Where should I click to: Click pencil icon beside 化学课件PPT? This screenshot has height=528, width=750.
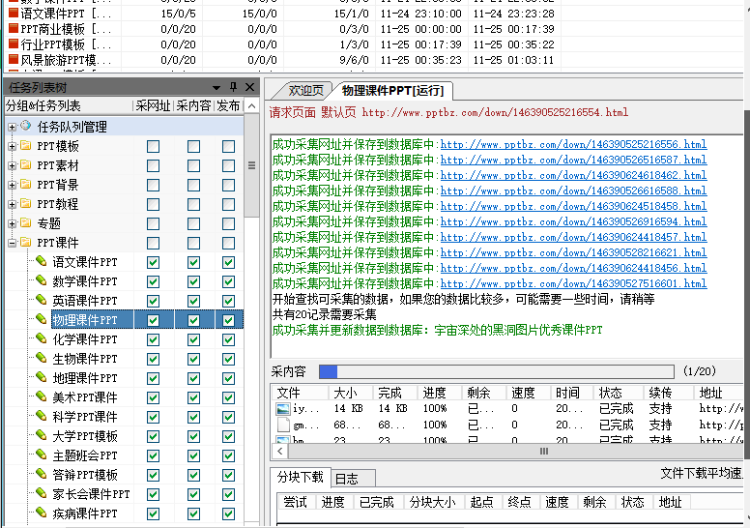pos(41,340)
